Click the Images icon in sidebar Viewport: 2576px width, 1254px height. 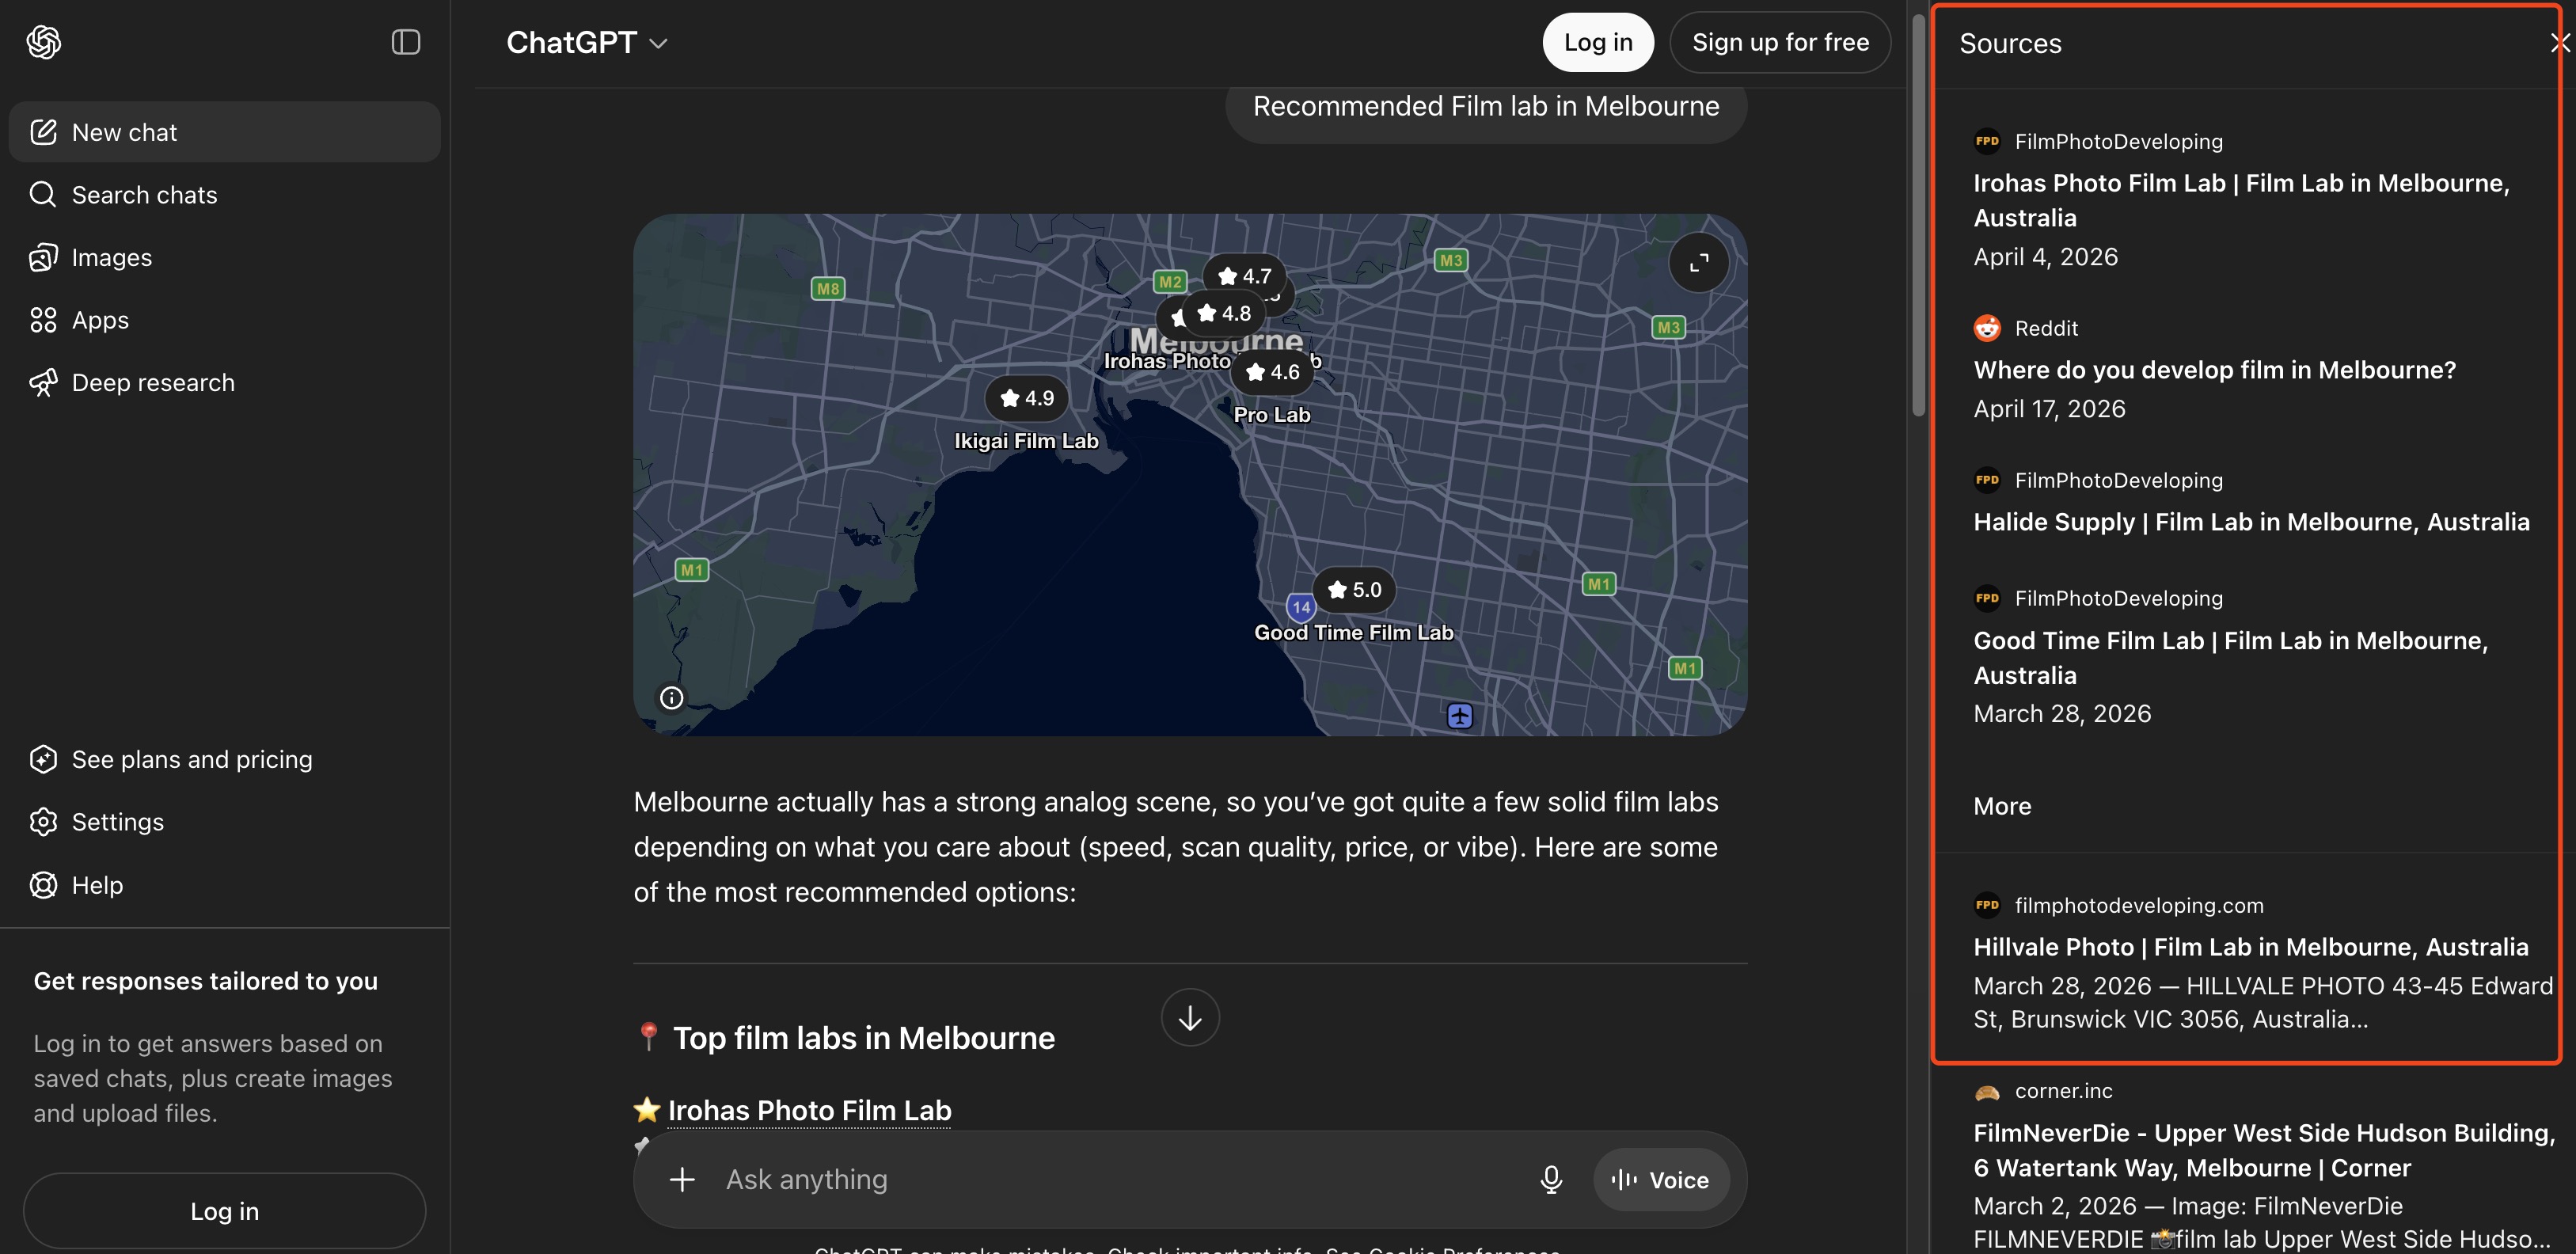43,257
